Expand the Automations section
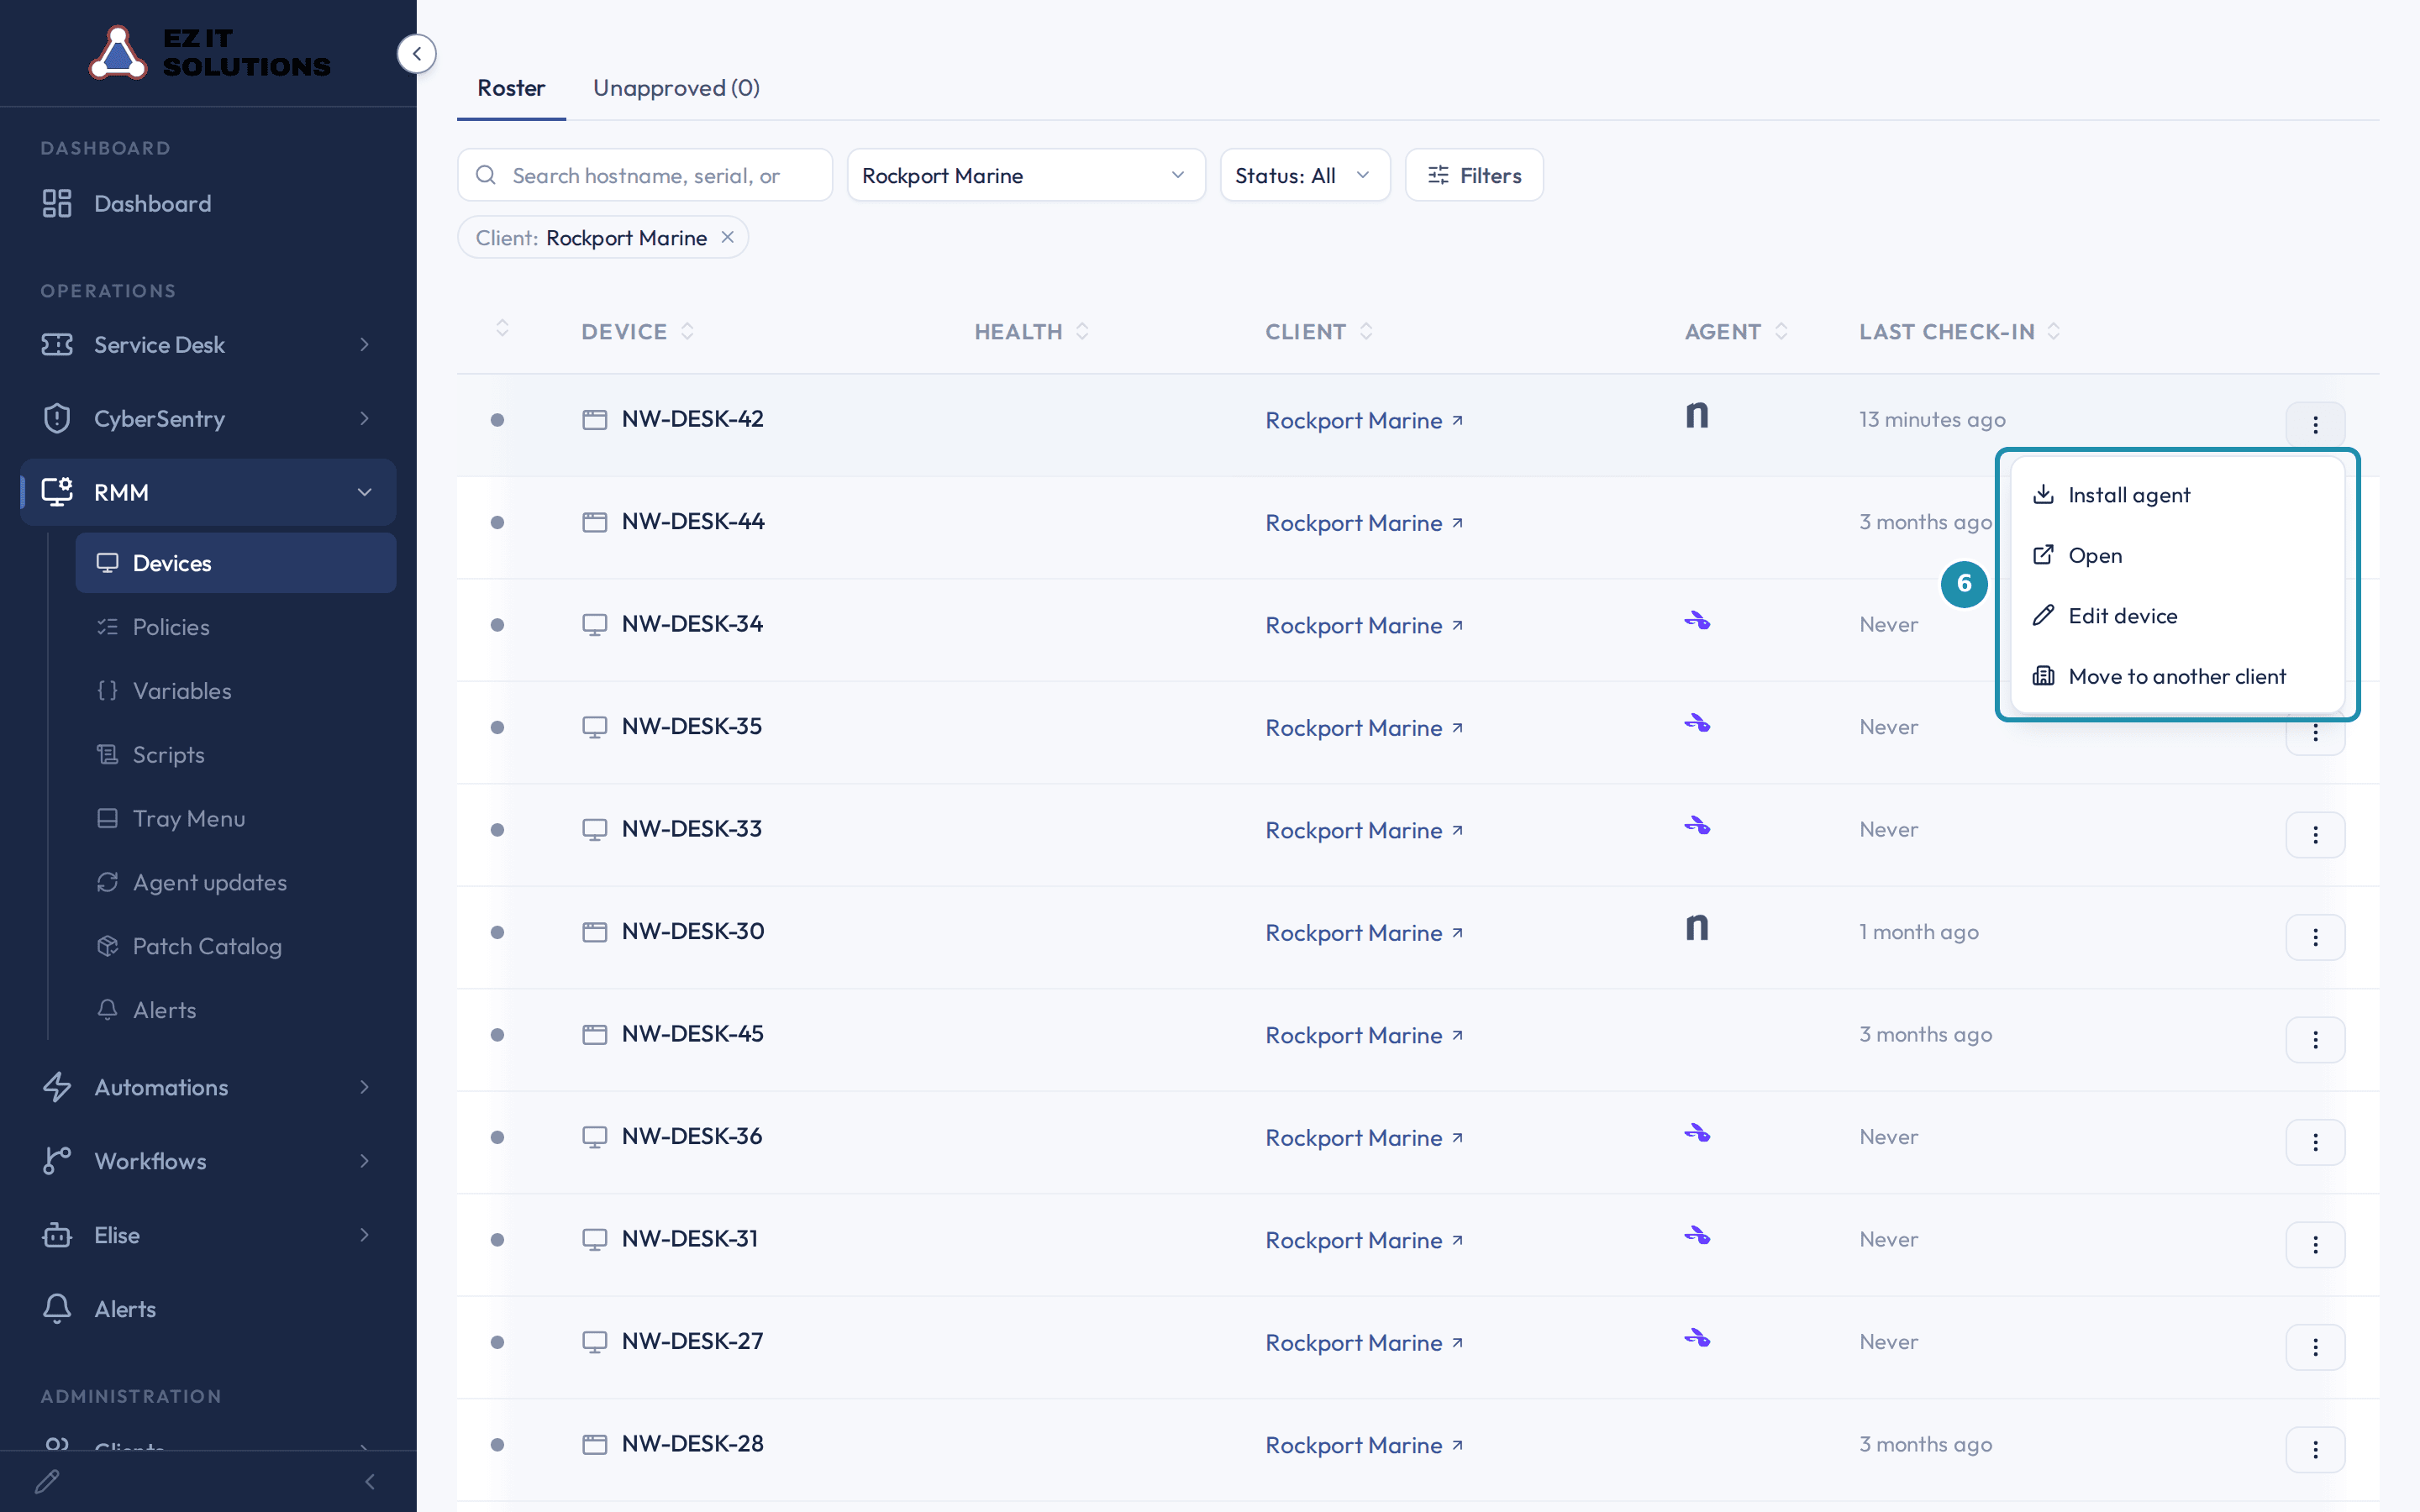 pos(365,1087)
